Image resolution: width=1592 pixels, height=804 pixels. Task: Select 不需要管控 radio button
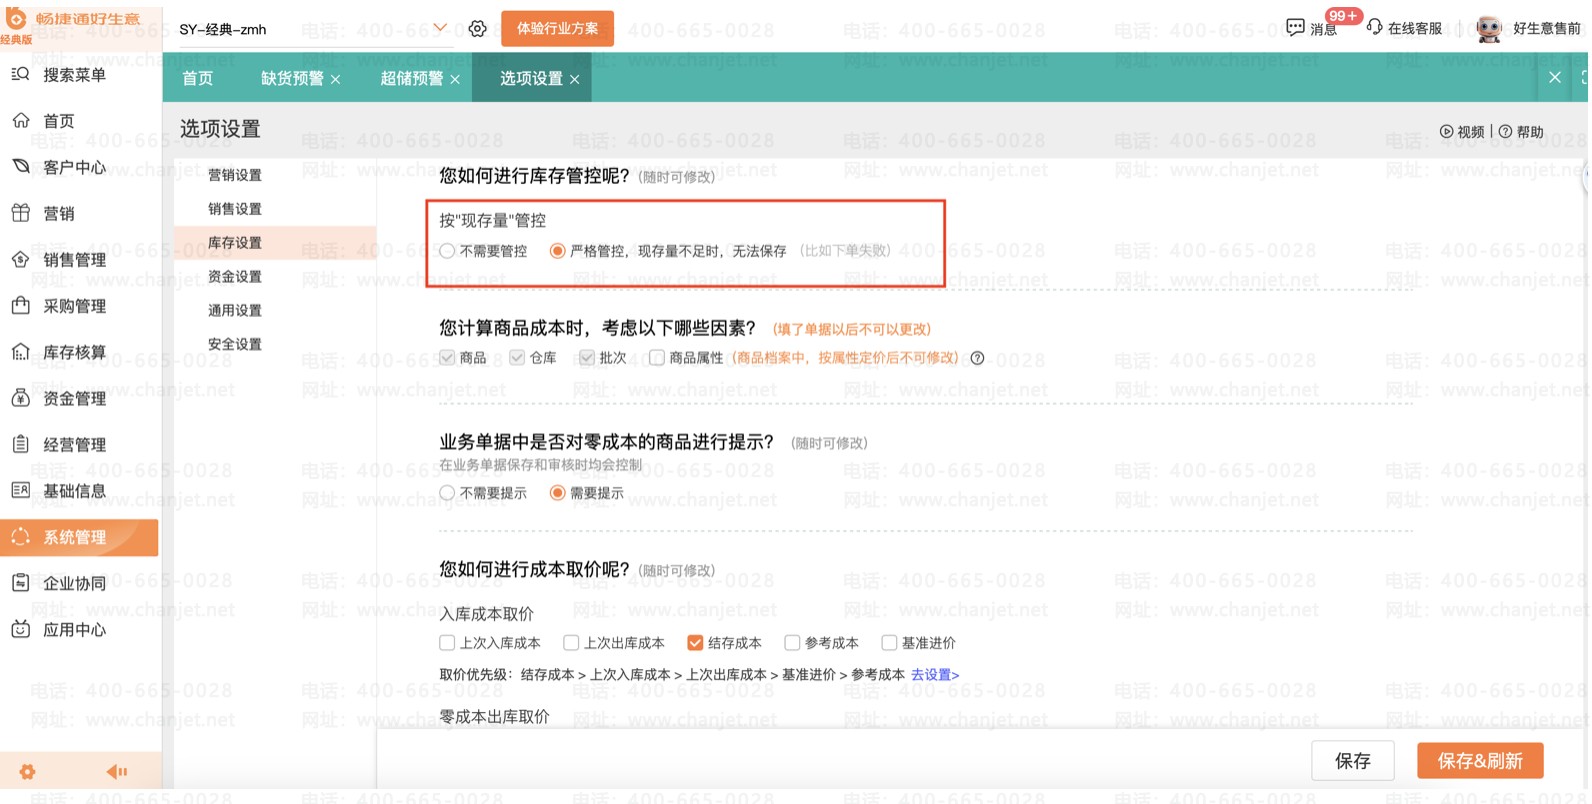pos(447,251)
